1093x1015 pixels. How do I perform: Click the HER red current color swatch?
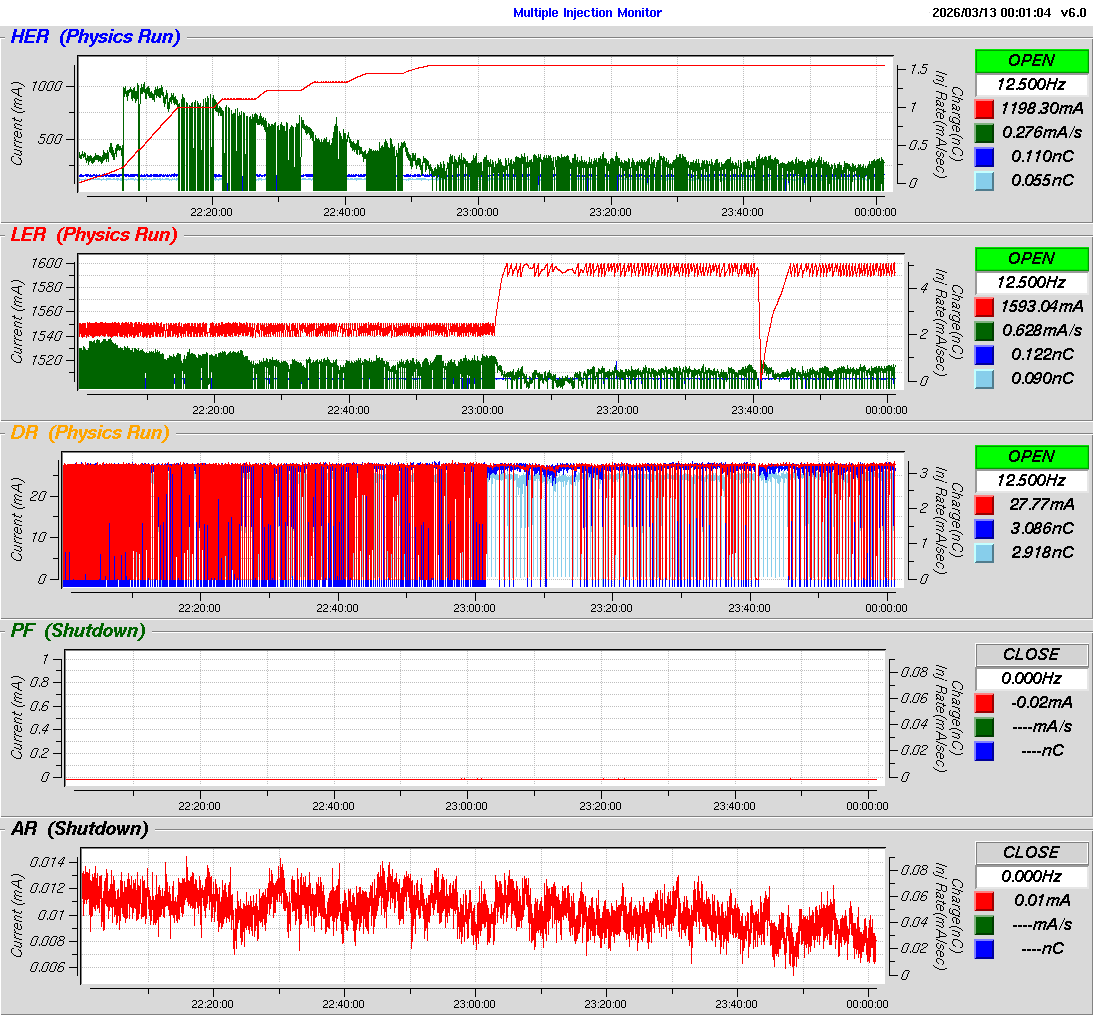(x=985, y=108)
